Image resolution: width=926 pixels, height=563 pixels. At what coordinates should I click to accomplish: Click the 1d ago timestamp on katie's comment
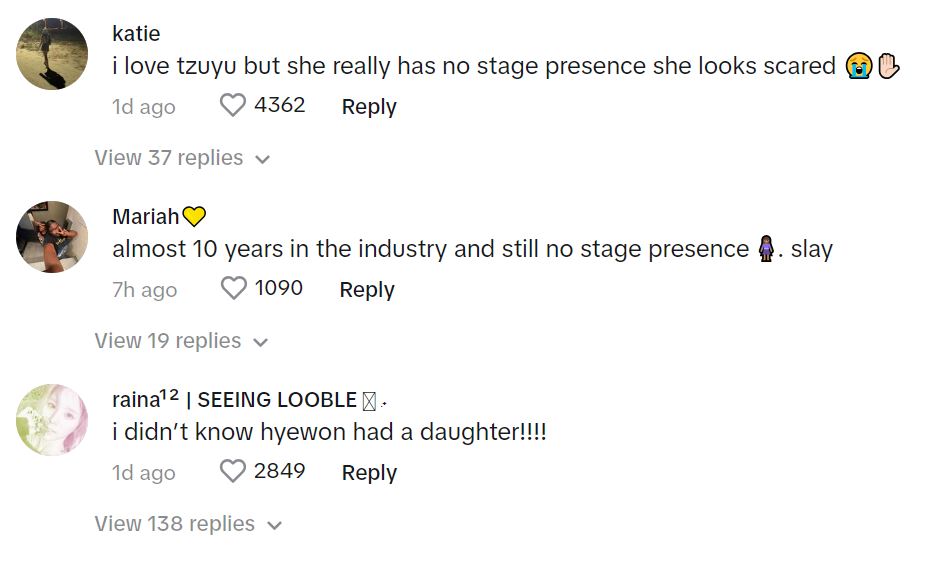click(x=144, y=106)
